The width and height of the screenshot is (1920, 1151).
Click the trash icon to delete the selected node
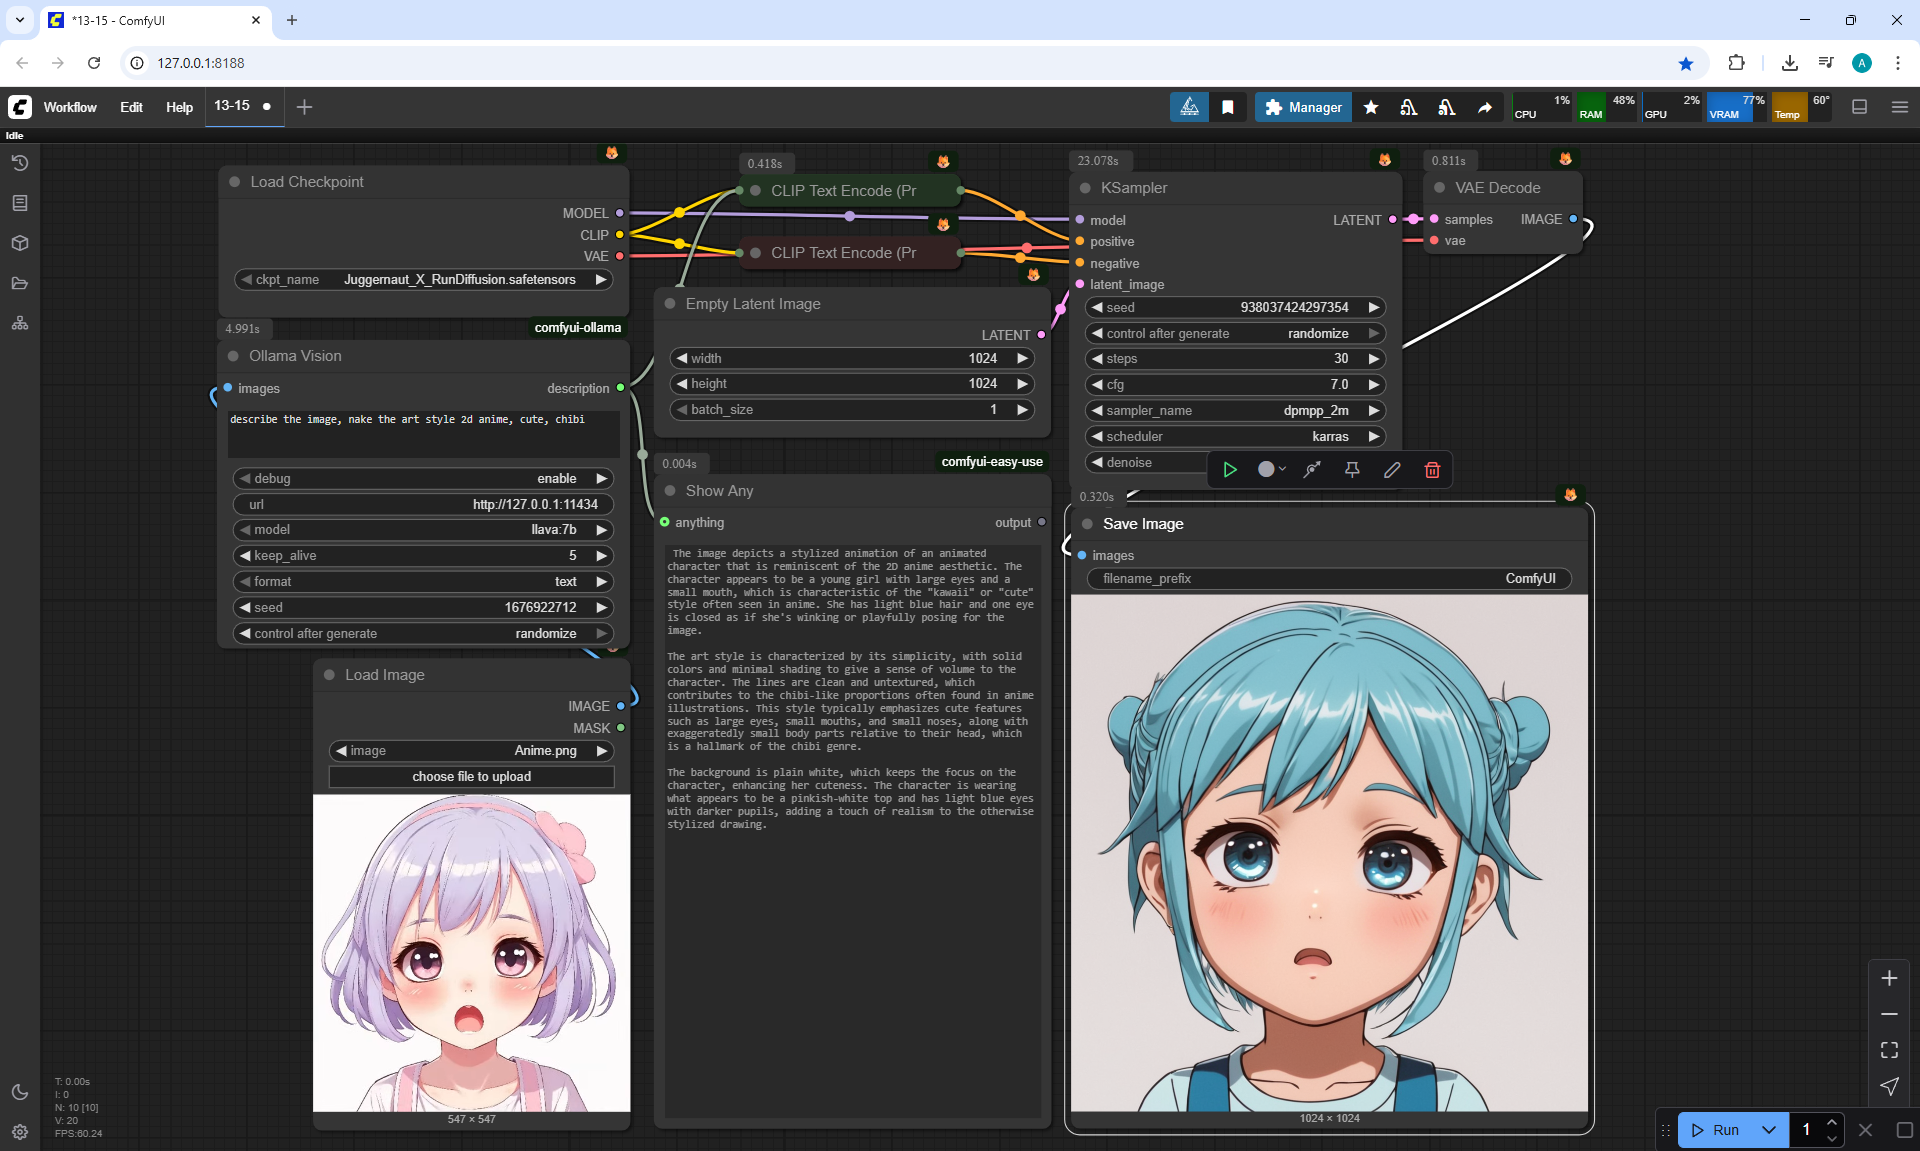1432,470
